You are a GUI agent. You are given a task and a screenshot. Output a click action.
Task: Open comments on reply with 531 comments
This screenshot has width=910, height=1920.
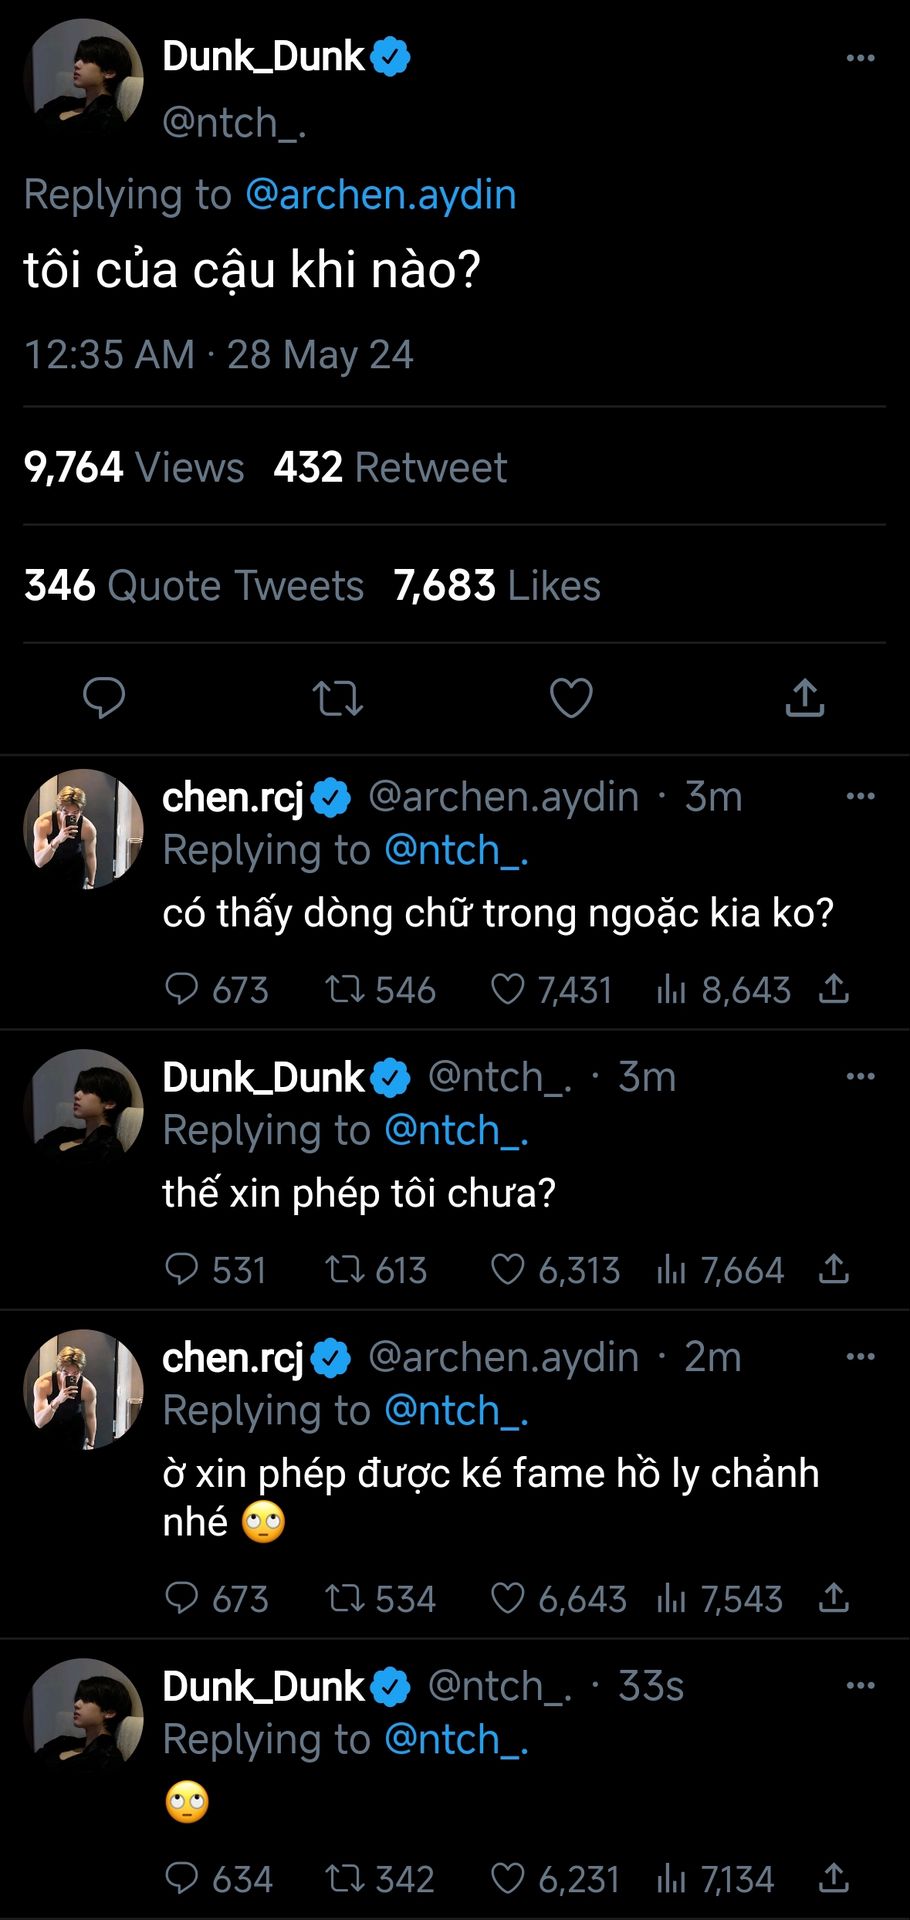182,1270
